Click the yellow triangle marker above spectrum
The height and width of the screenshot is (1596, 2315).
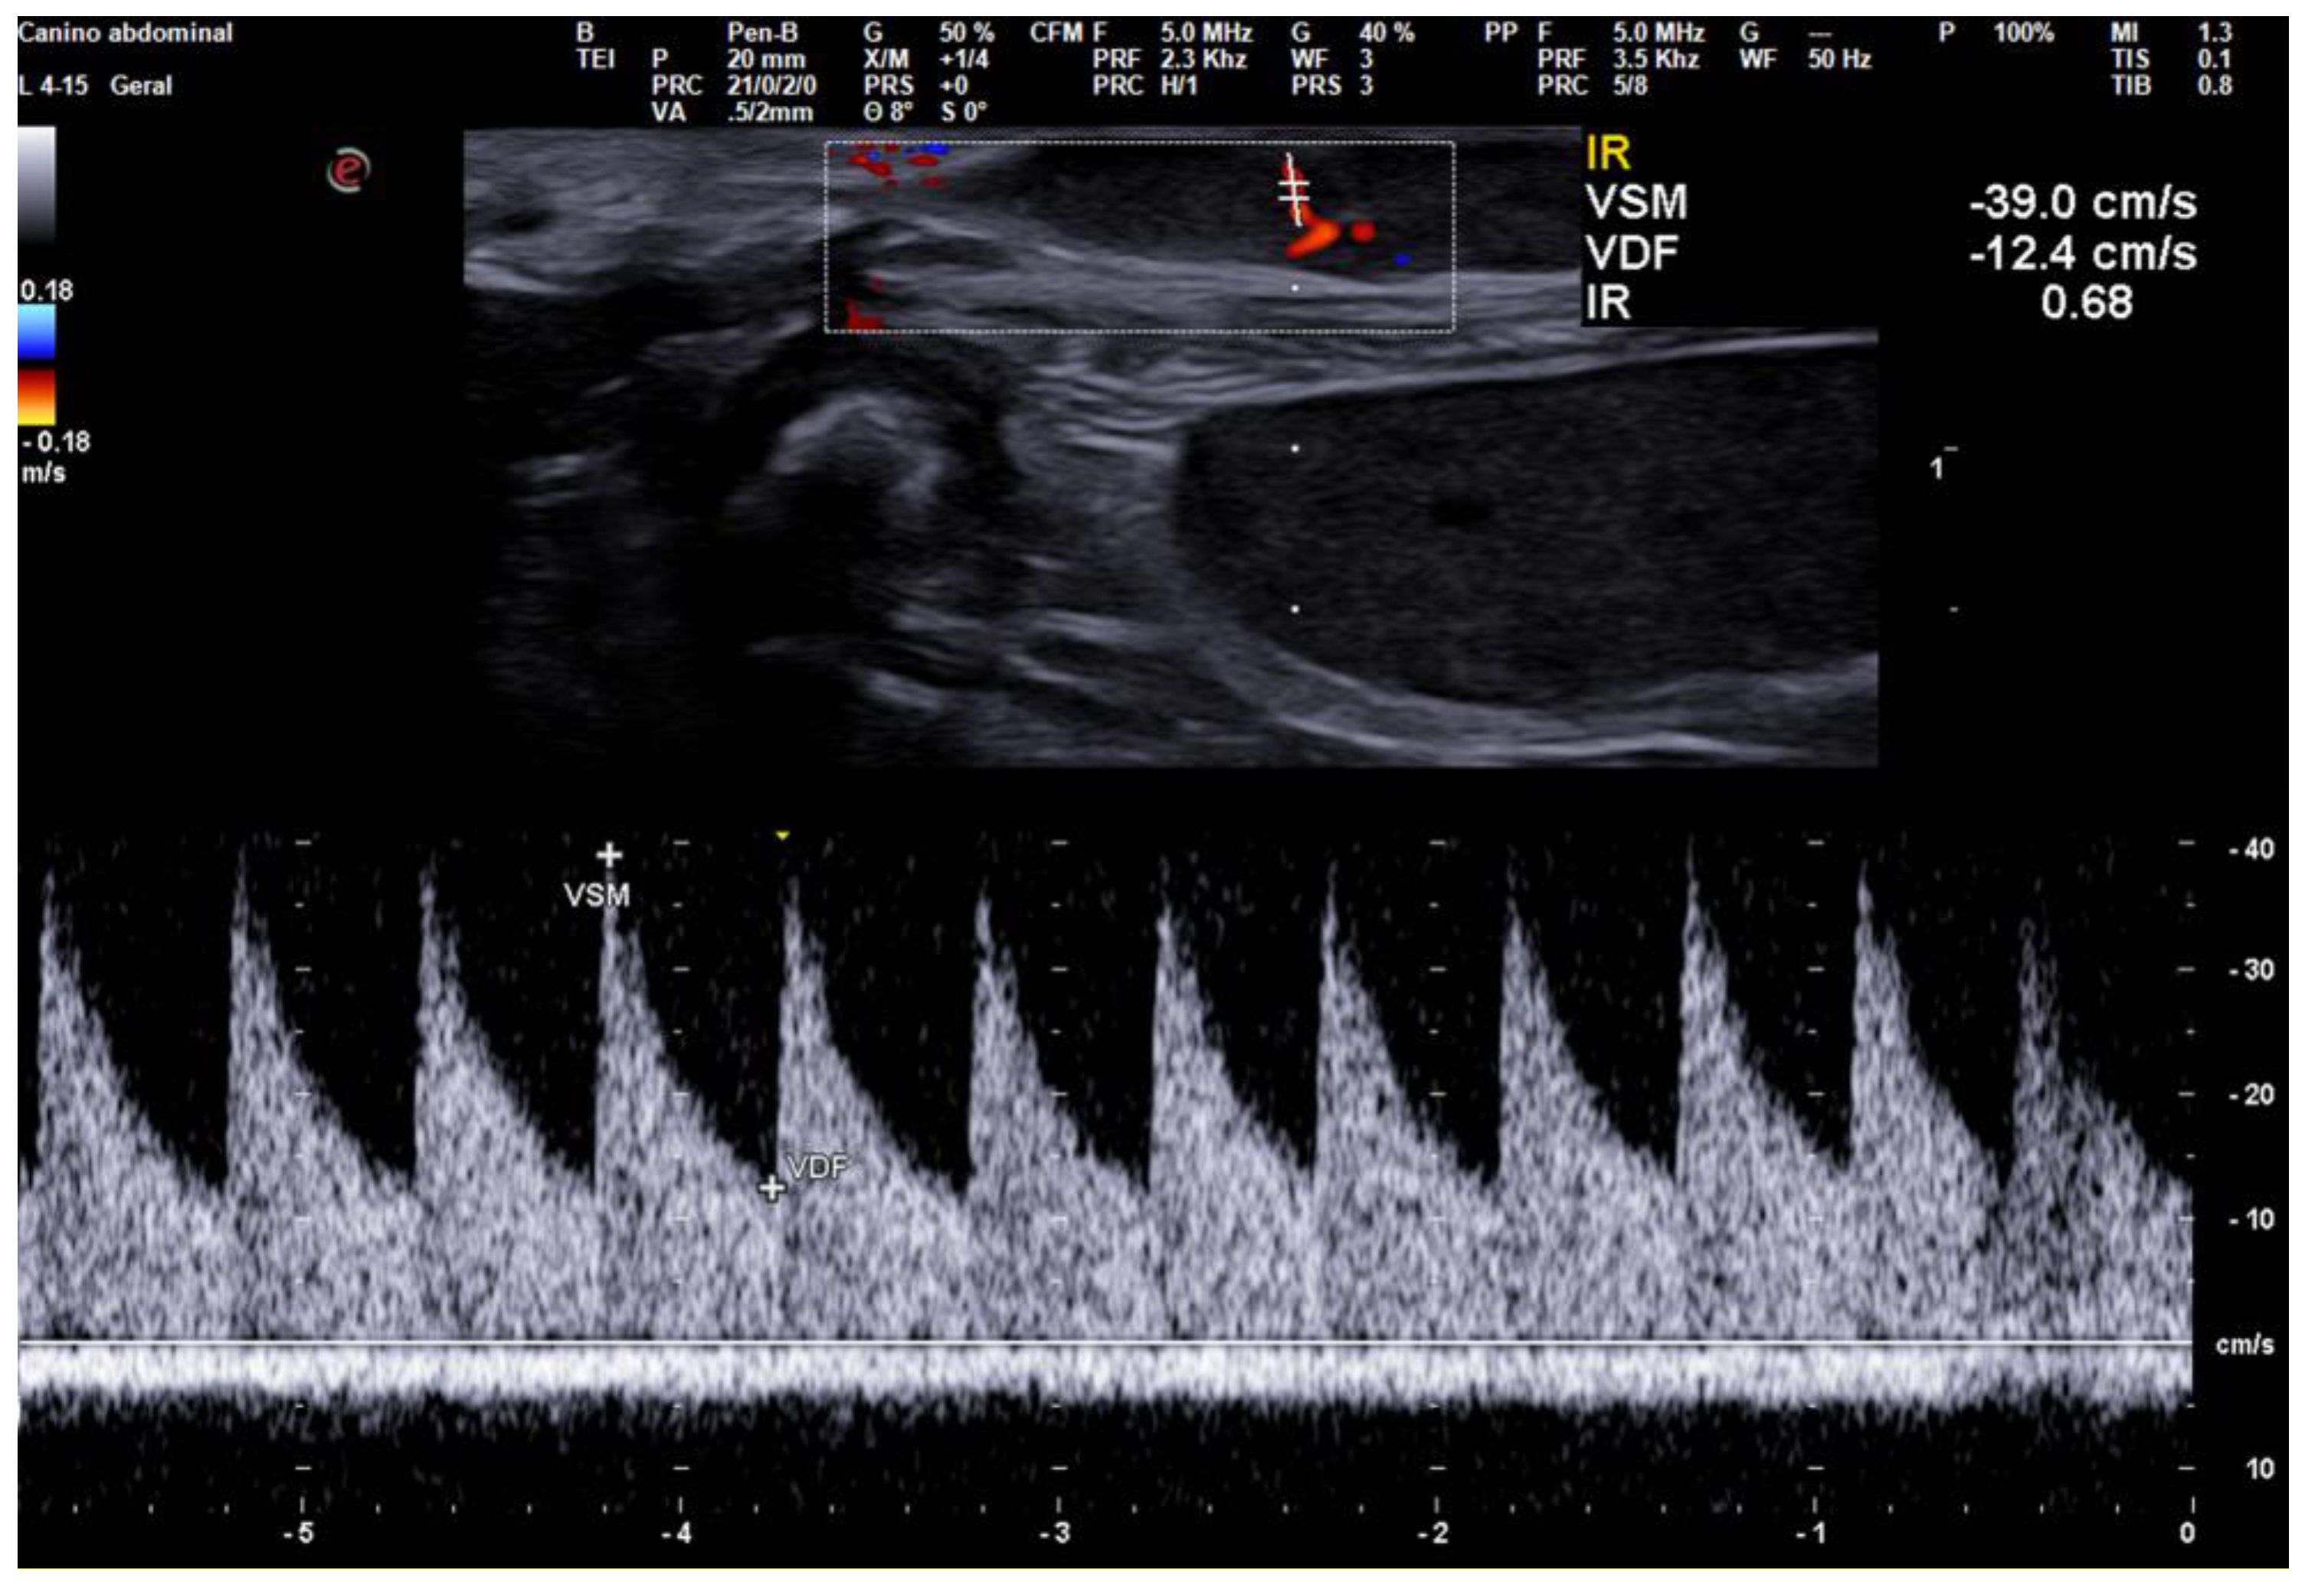(783, 835)
